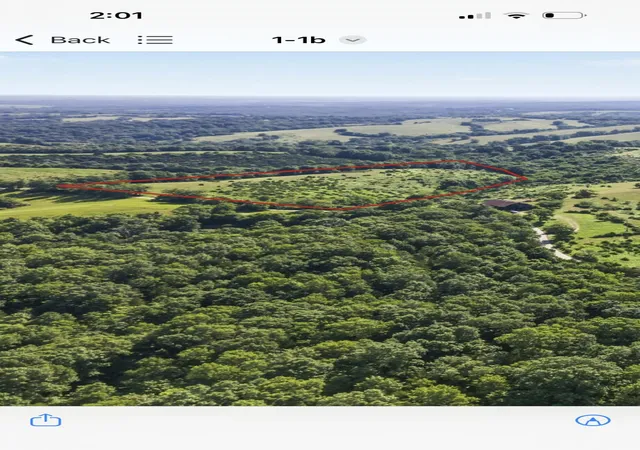Viewport: 640px width, 450px height.
Task: Tap the Back chevron arrow
Action: click(x=24, y=40)
